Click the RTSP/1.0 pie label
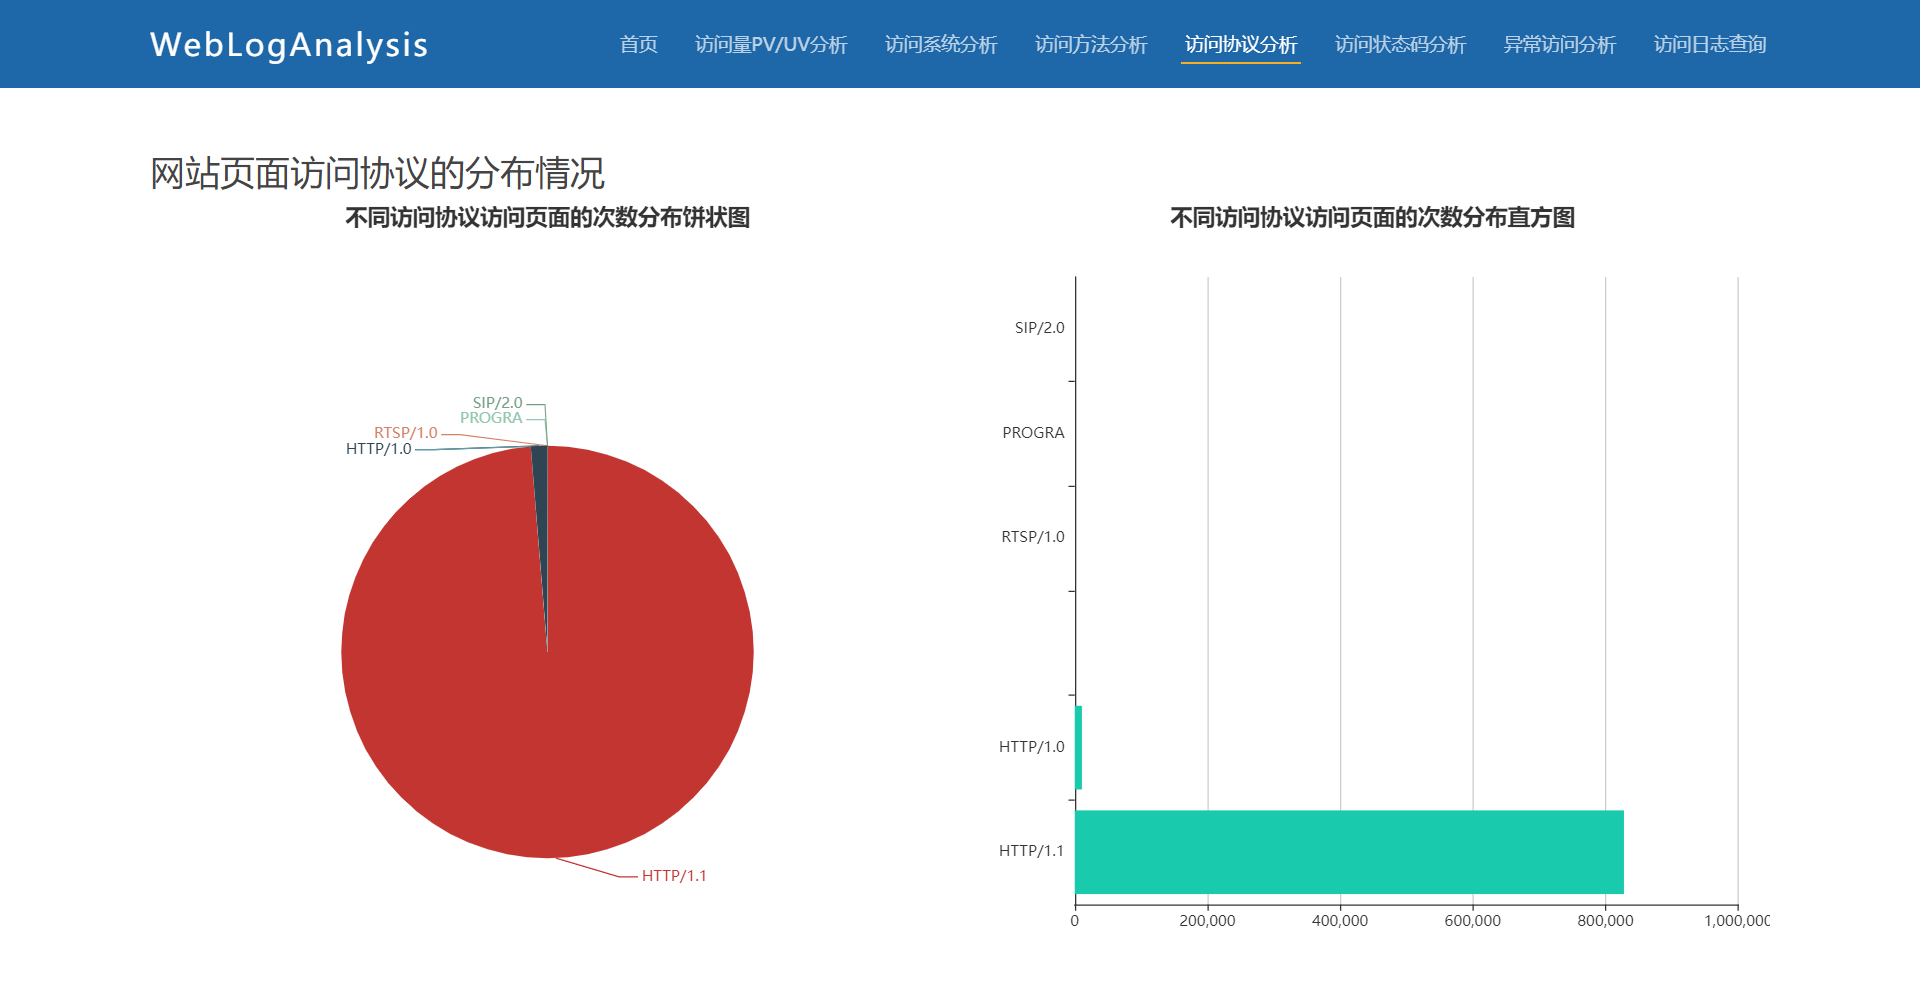This screenshot has width=1920, height=995. coord(406,433)
